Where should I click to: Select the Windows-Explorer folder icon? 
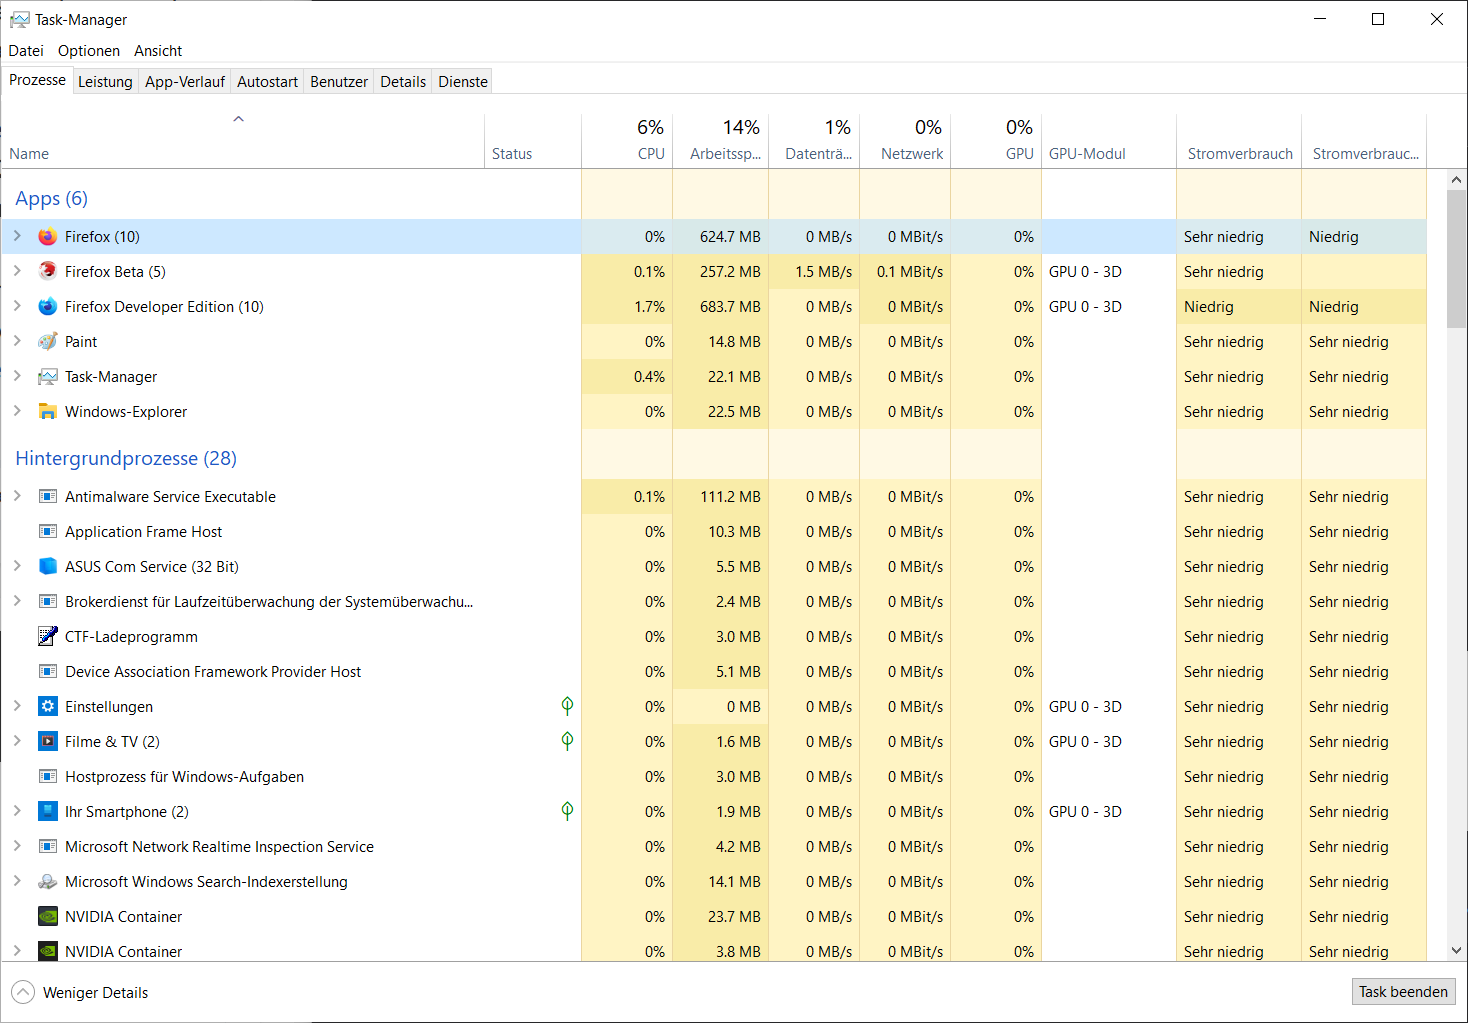[x=47, y=411]
